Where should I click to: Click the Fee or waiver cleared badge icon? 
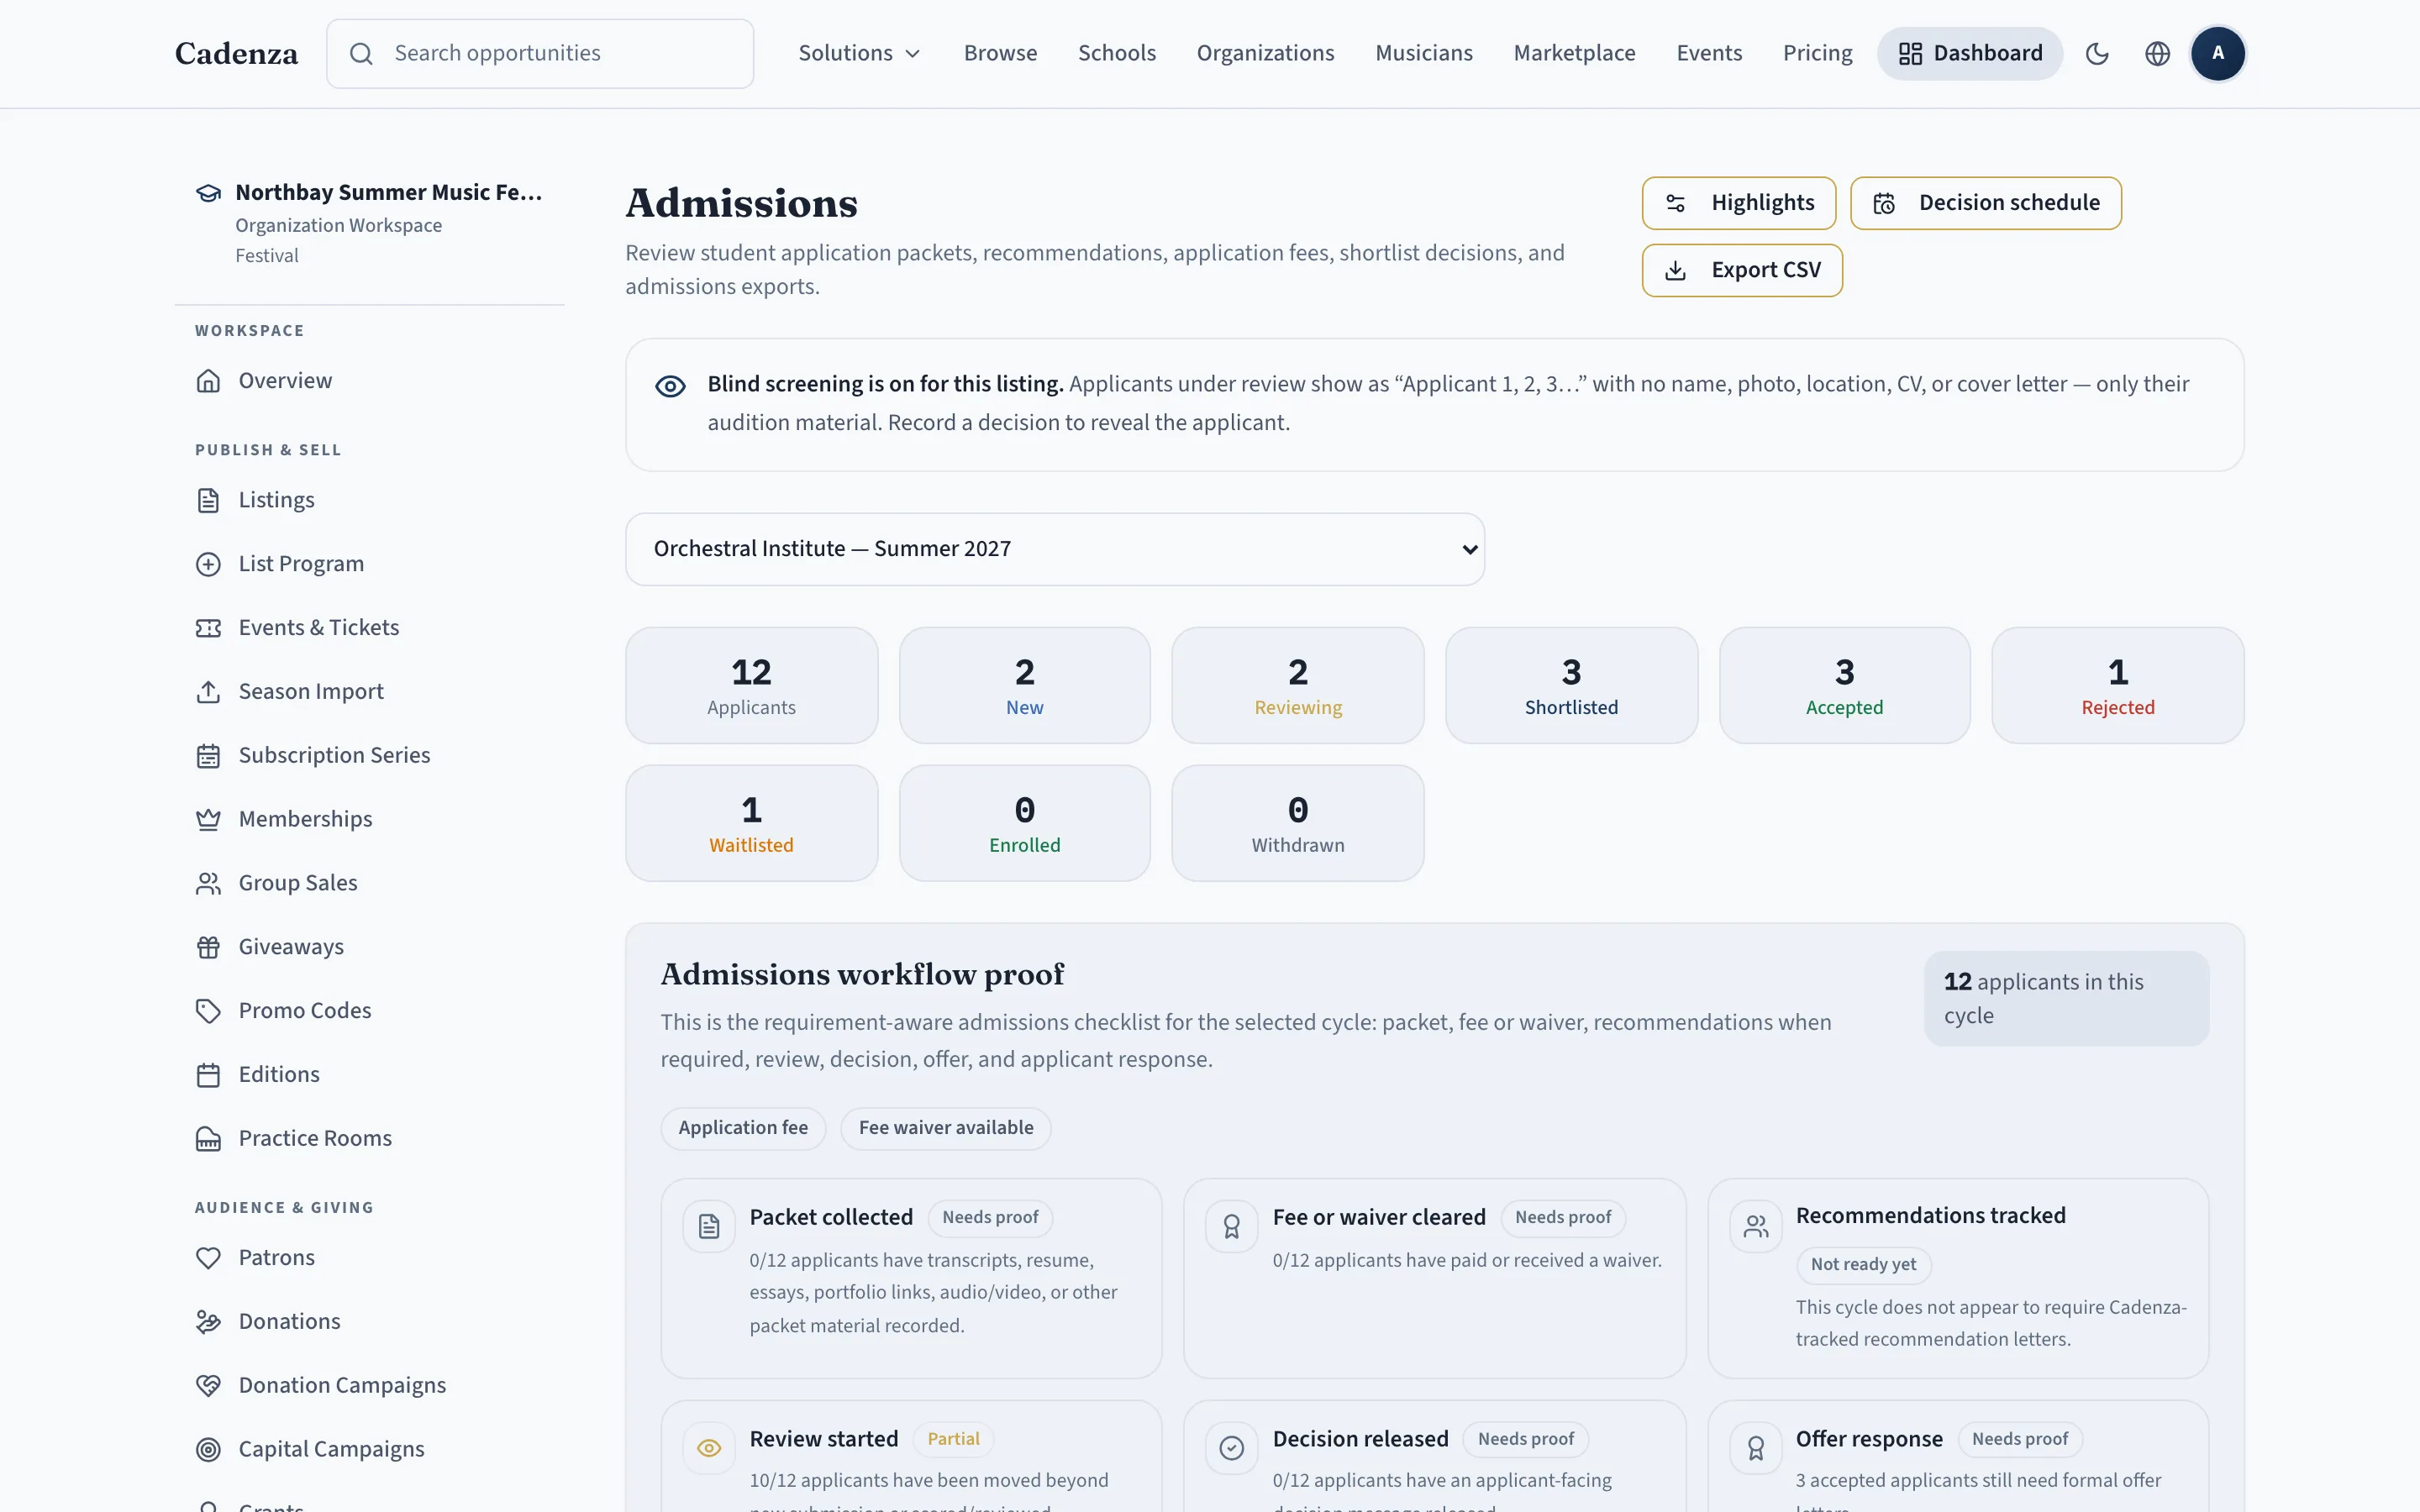click(x=1232, y=1226)
